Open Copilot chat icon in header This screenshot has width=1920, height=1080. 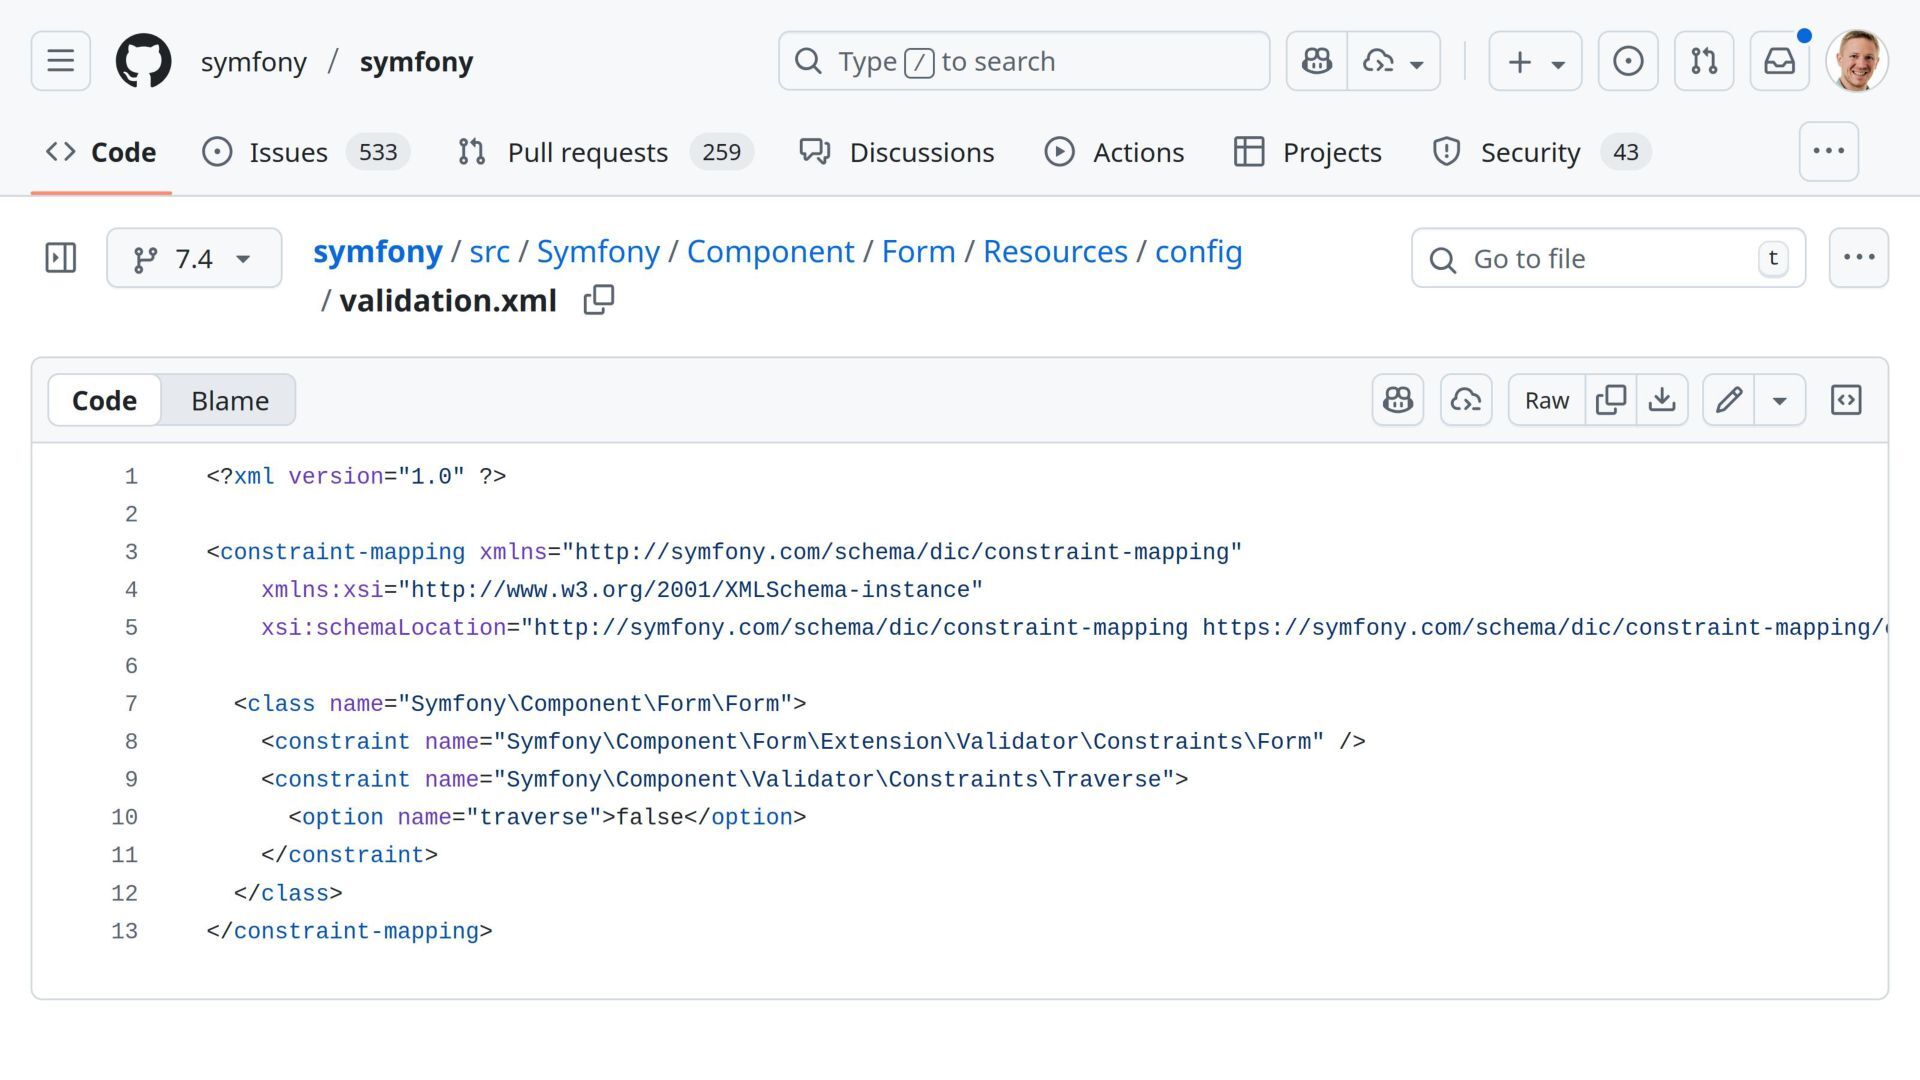[1316, 61]
